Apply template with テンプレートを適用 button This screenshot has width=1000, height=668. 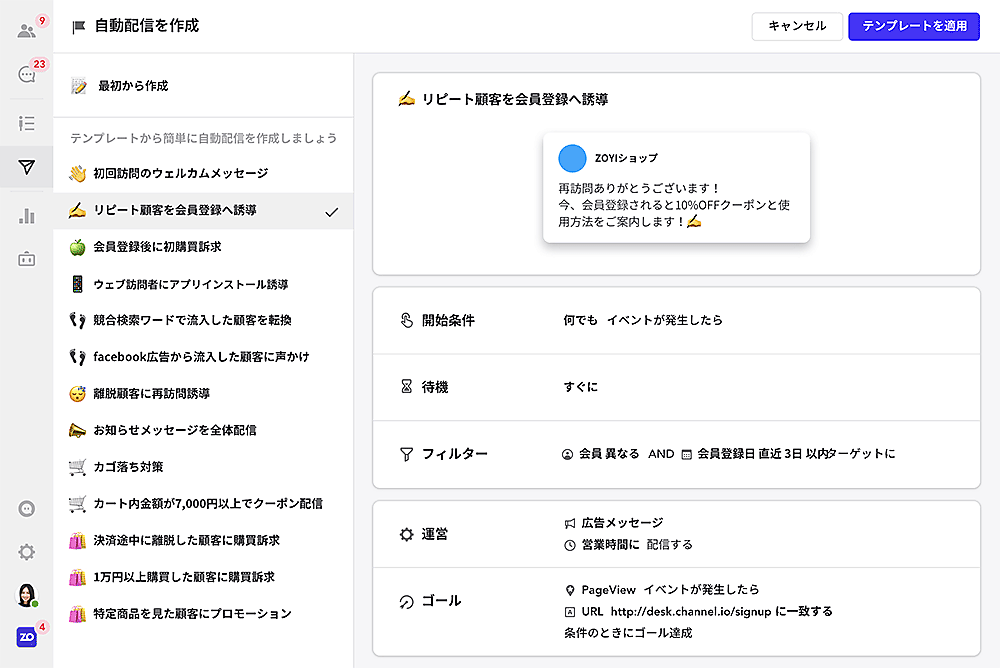click(914, 26)
